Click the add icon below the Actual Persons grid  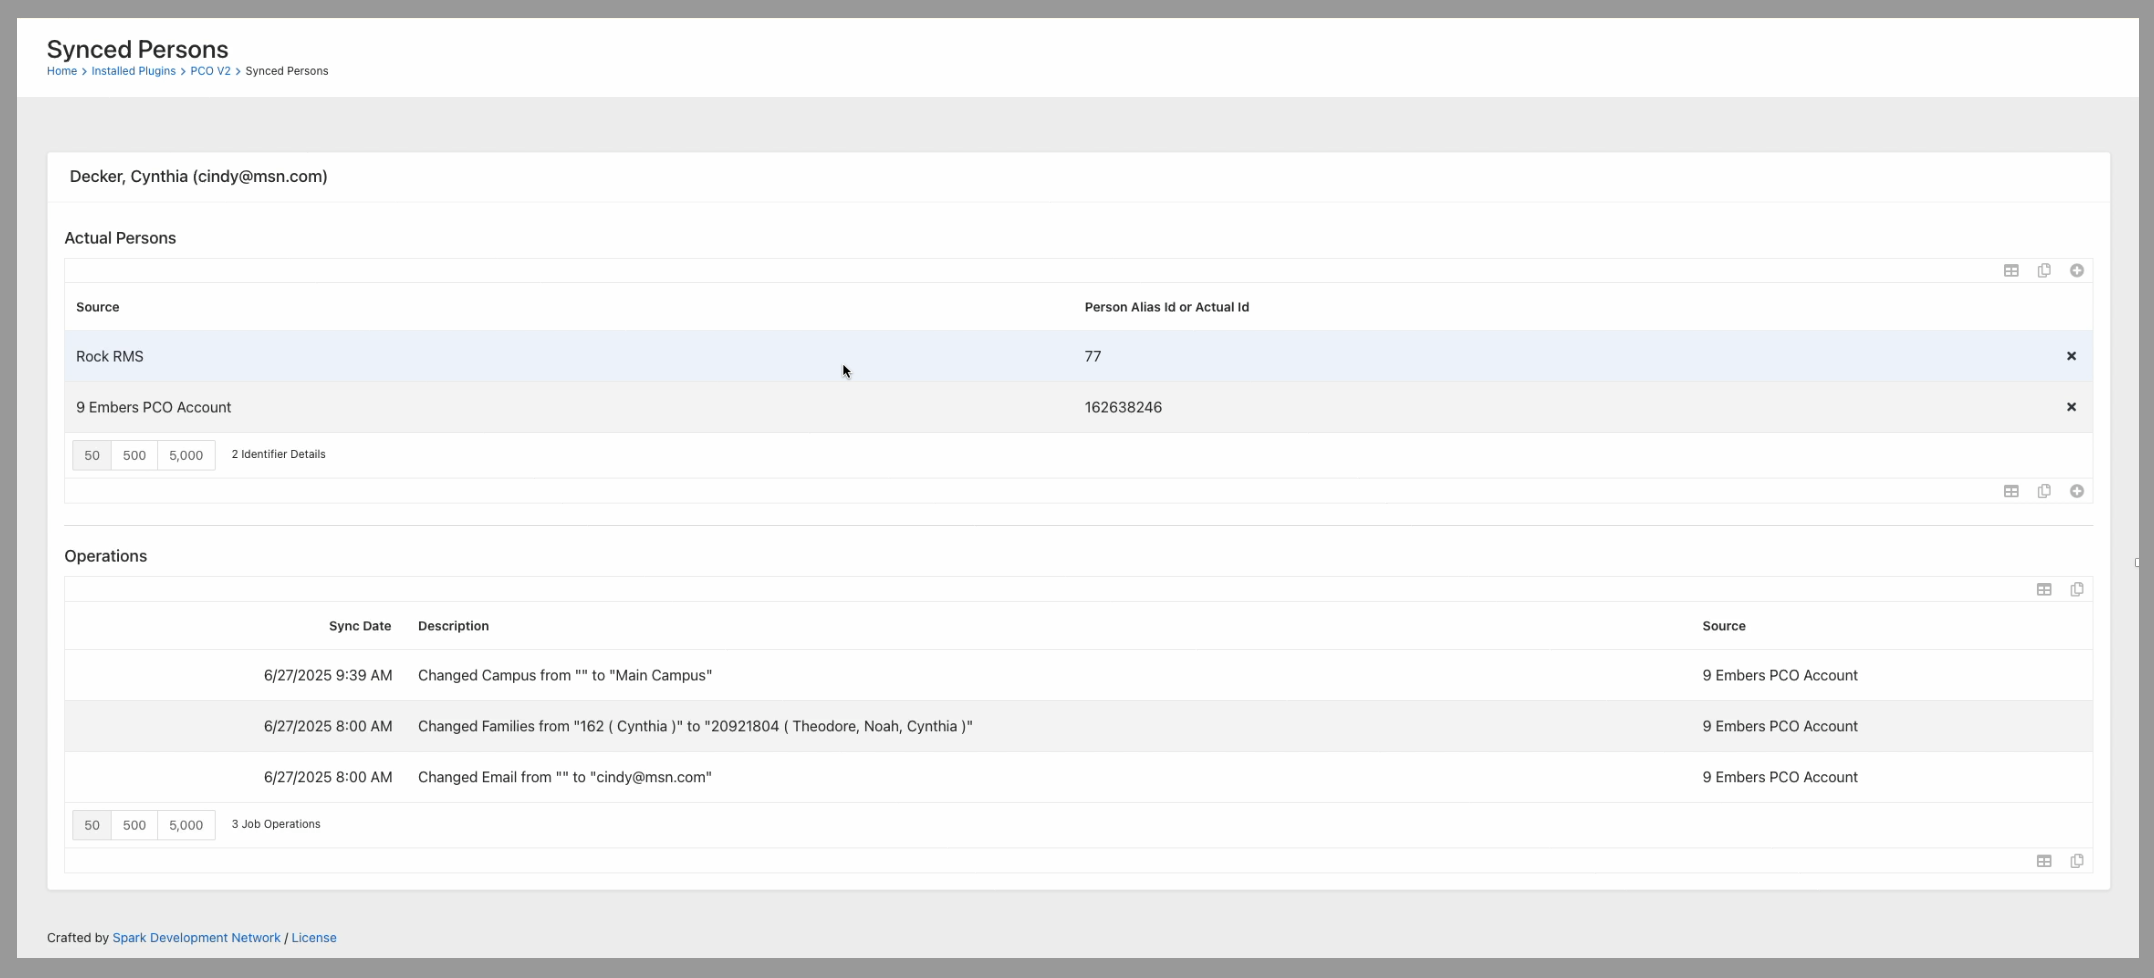(2076, 491)
